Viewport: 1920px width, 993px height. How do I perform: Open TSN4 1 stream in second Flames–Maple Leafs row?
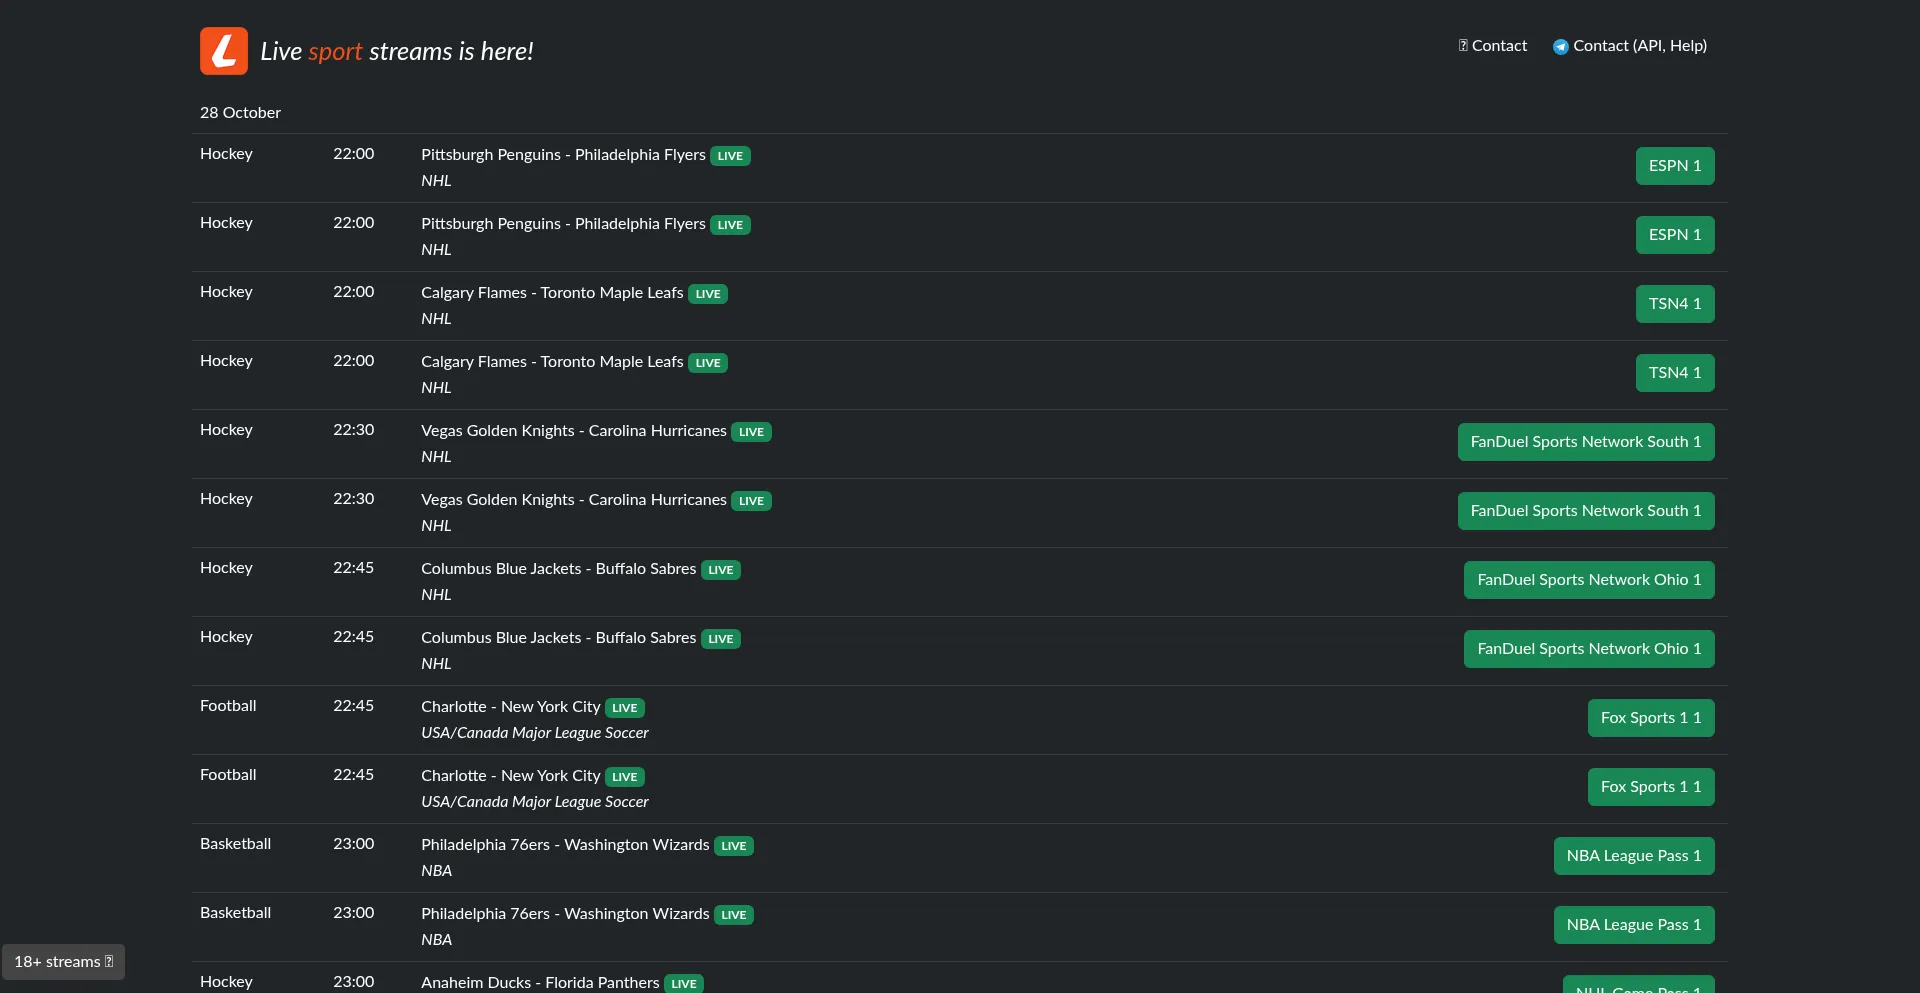point(1675,373)
